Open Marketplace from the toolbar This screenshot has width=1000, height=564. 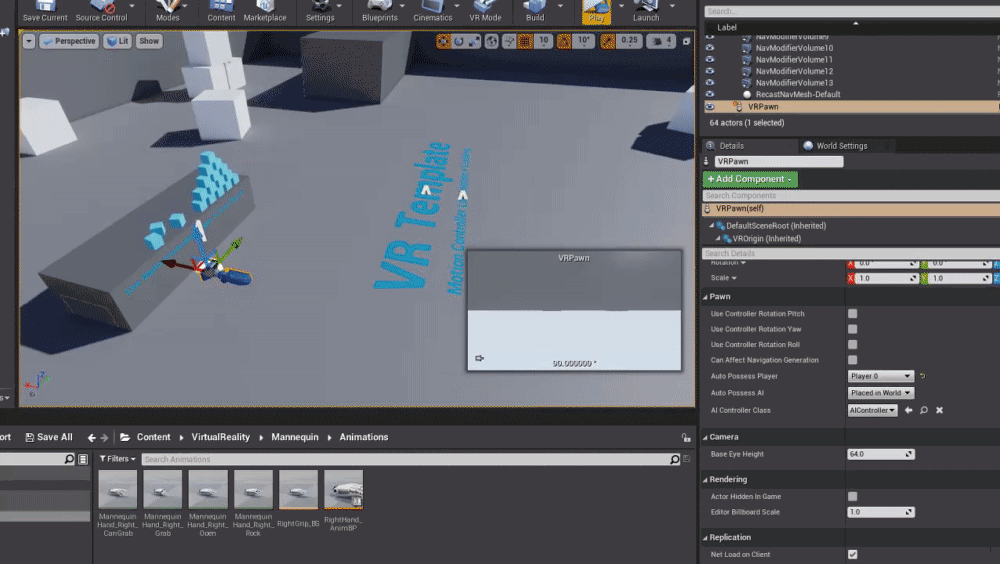coord(265,11)
